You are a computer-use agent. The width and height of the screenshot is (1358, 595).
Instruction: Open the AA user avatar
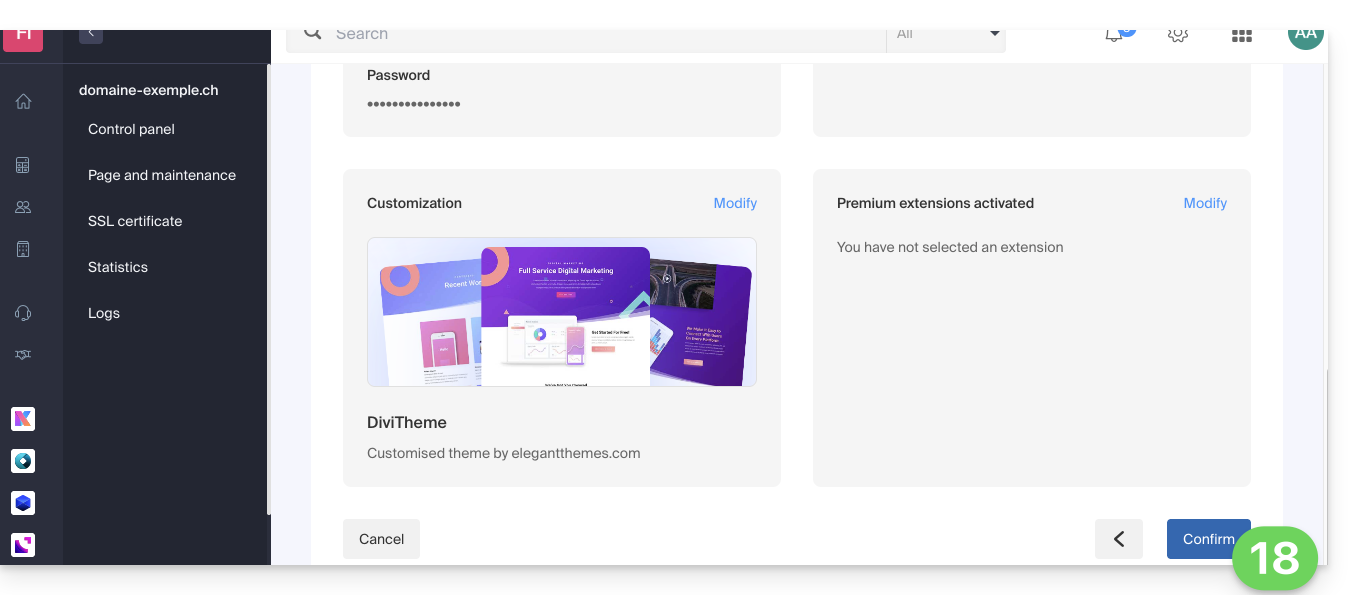[x=1306, y=35]
